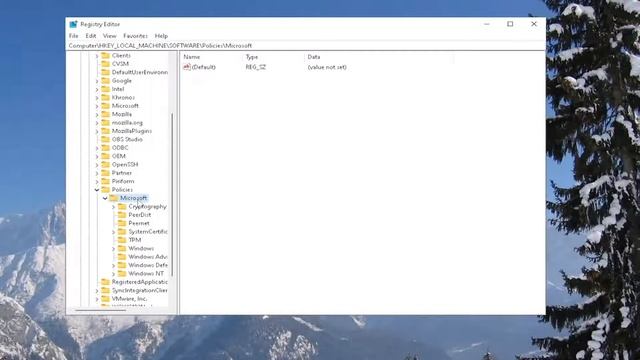Click the RegisteredApplications folder icon
Screen dimensions: 640x360
106,282
